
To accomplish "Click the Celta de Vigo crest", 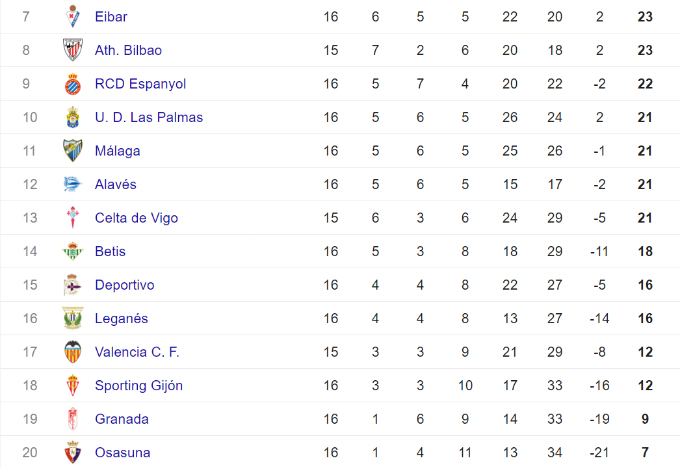I will pyautogui.click(x=73, y=218).
